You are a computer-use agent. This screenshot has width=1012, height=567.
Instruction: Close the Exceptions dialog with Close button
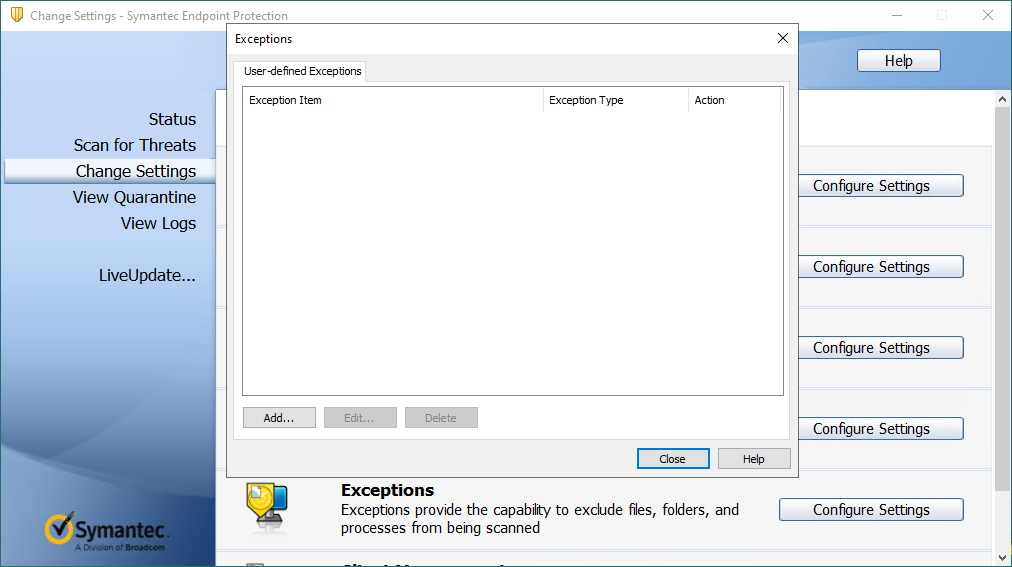[673, 459]
